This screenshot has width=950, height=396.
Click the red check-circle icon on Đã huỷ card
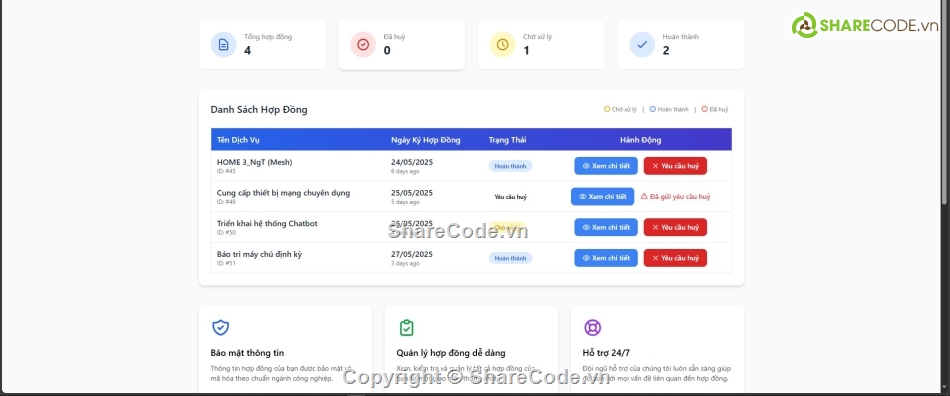(363, 45)
